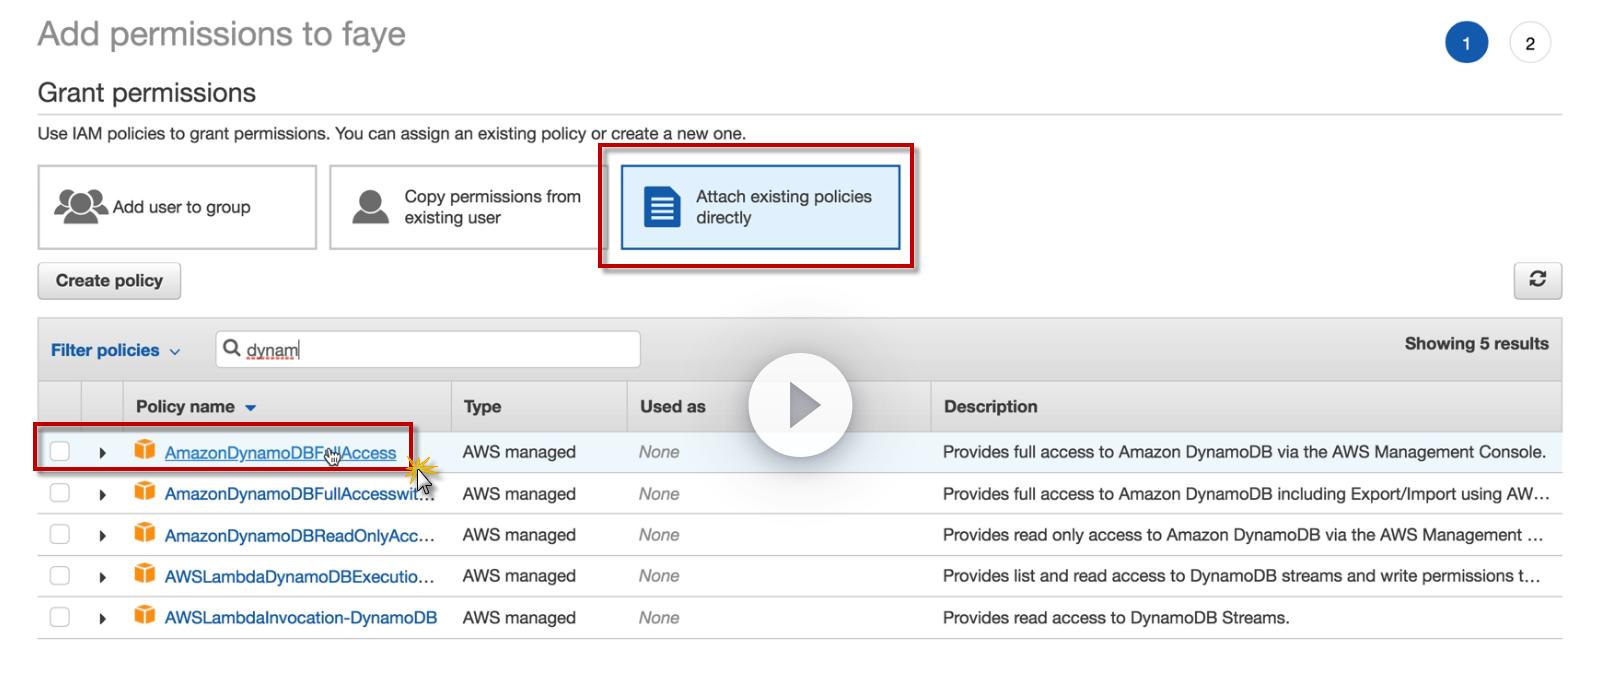The image size is (1597, 675).
Task: Click 'Showing 5 results' text
Action: tap(1476, 343)
